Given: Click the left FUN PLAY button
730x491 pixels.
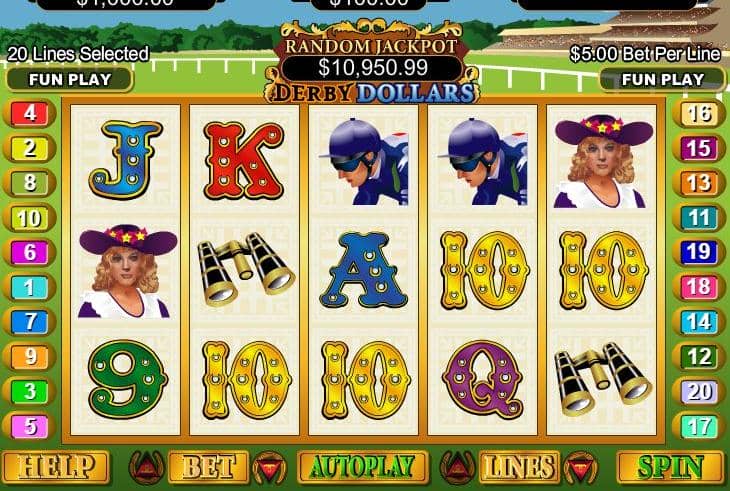Looking at the screenshot, I should tap(70, 80).
